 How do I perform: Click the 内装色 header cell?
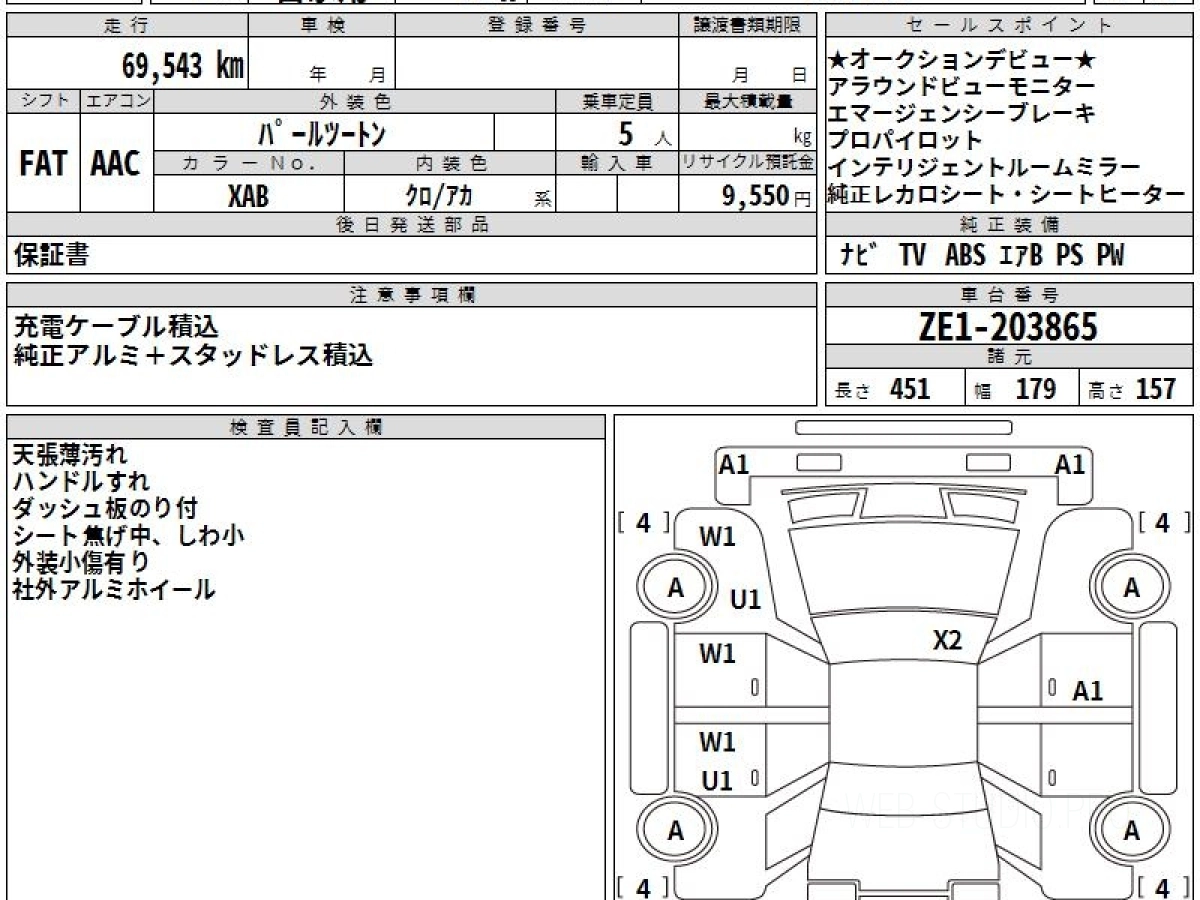(450, 162)
